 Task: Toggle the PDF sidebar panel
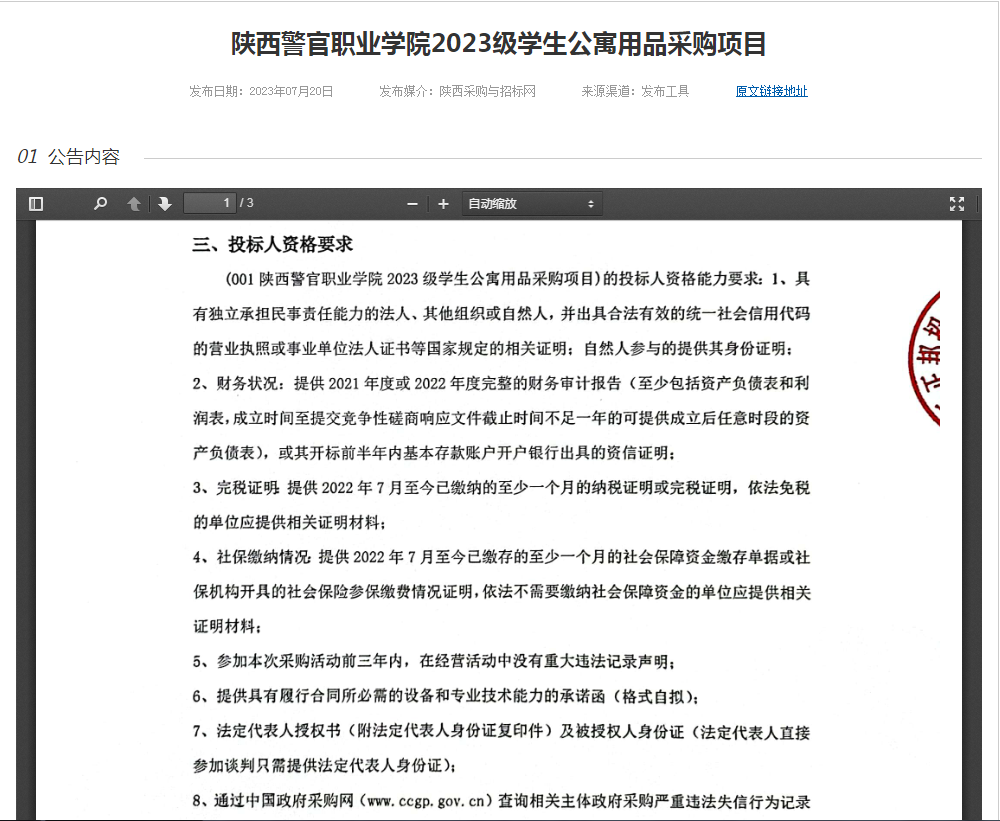(x=36, y=203)
